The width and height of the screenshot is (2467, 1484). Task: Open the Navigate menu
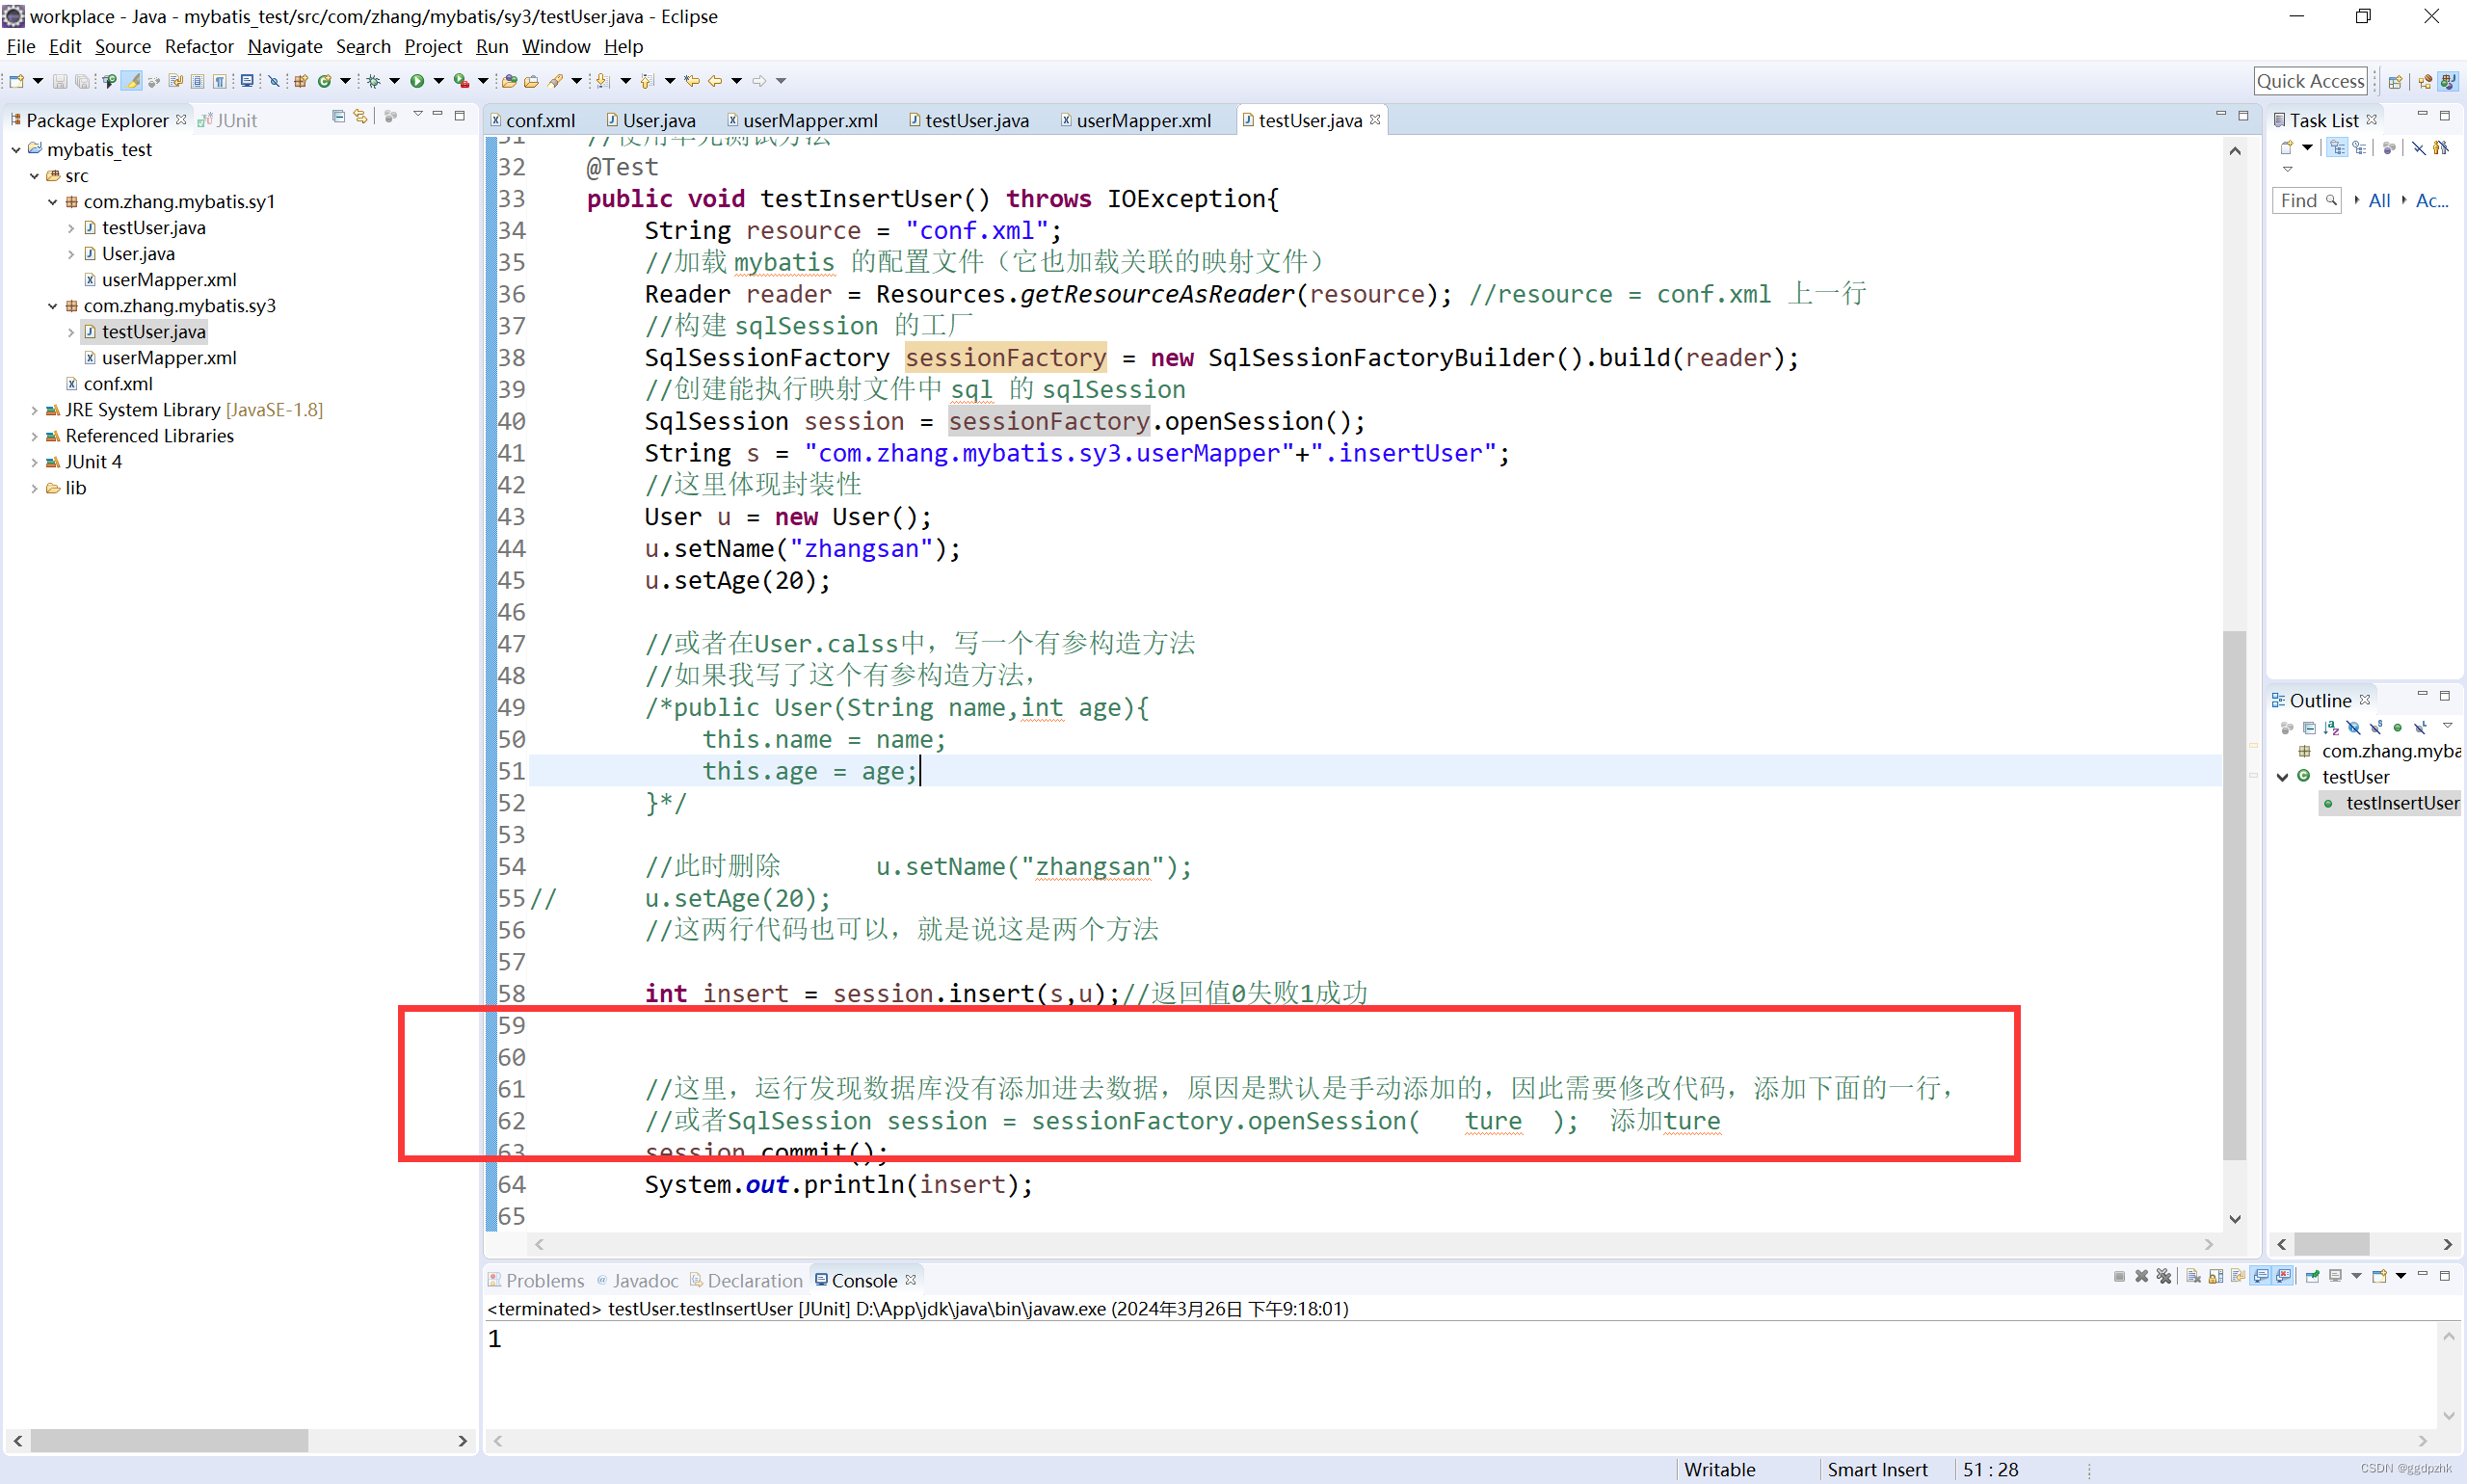tap(285, 46)
